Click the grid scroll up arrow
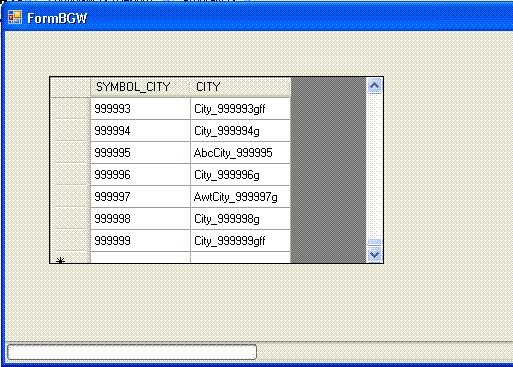 pyautogui.click(x=374, y=86)
